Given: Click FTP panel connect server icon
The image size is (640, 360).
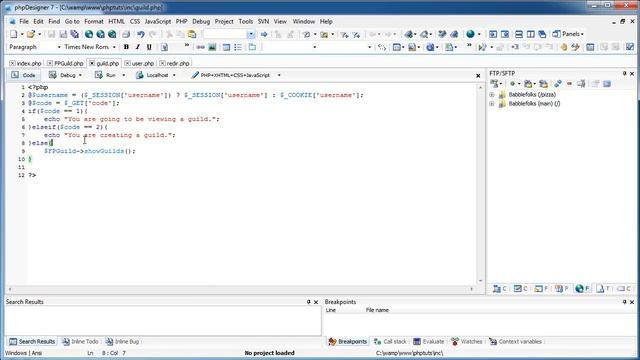Looking at the screenshot, I should tap(495, 84).
